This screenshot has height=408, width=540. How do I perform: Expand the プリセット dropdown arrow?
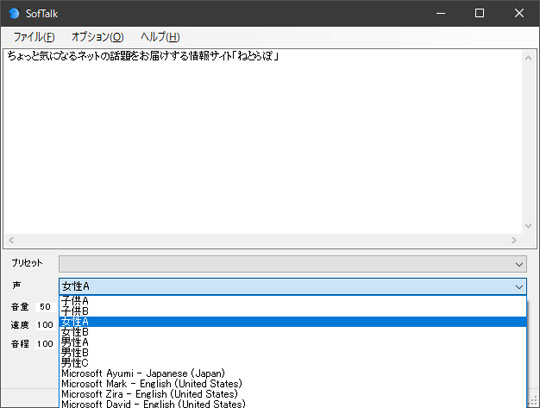click(x=519, y=264)
